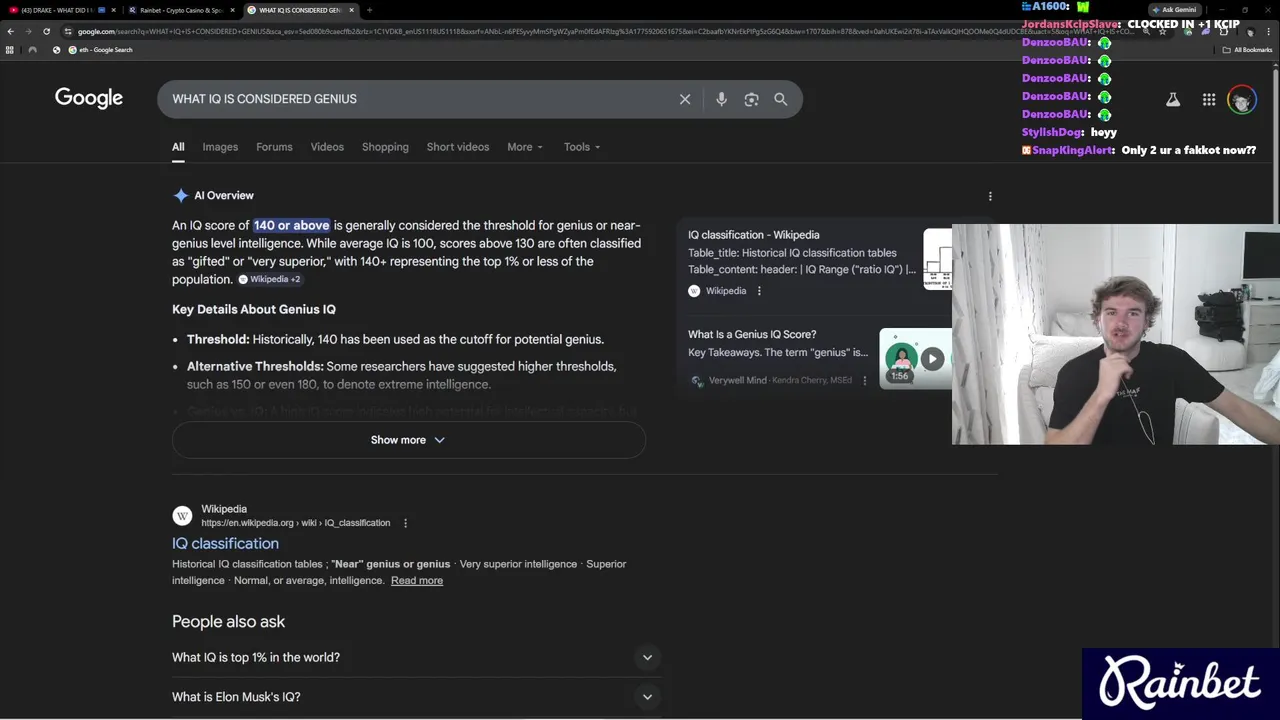This screenshot has height=720, width=1280.
Task: Open the Ask Gemini button
Action: pyautogui.click(x=1176, y=10)
